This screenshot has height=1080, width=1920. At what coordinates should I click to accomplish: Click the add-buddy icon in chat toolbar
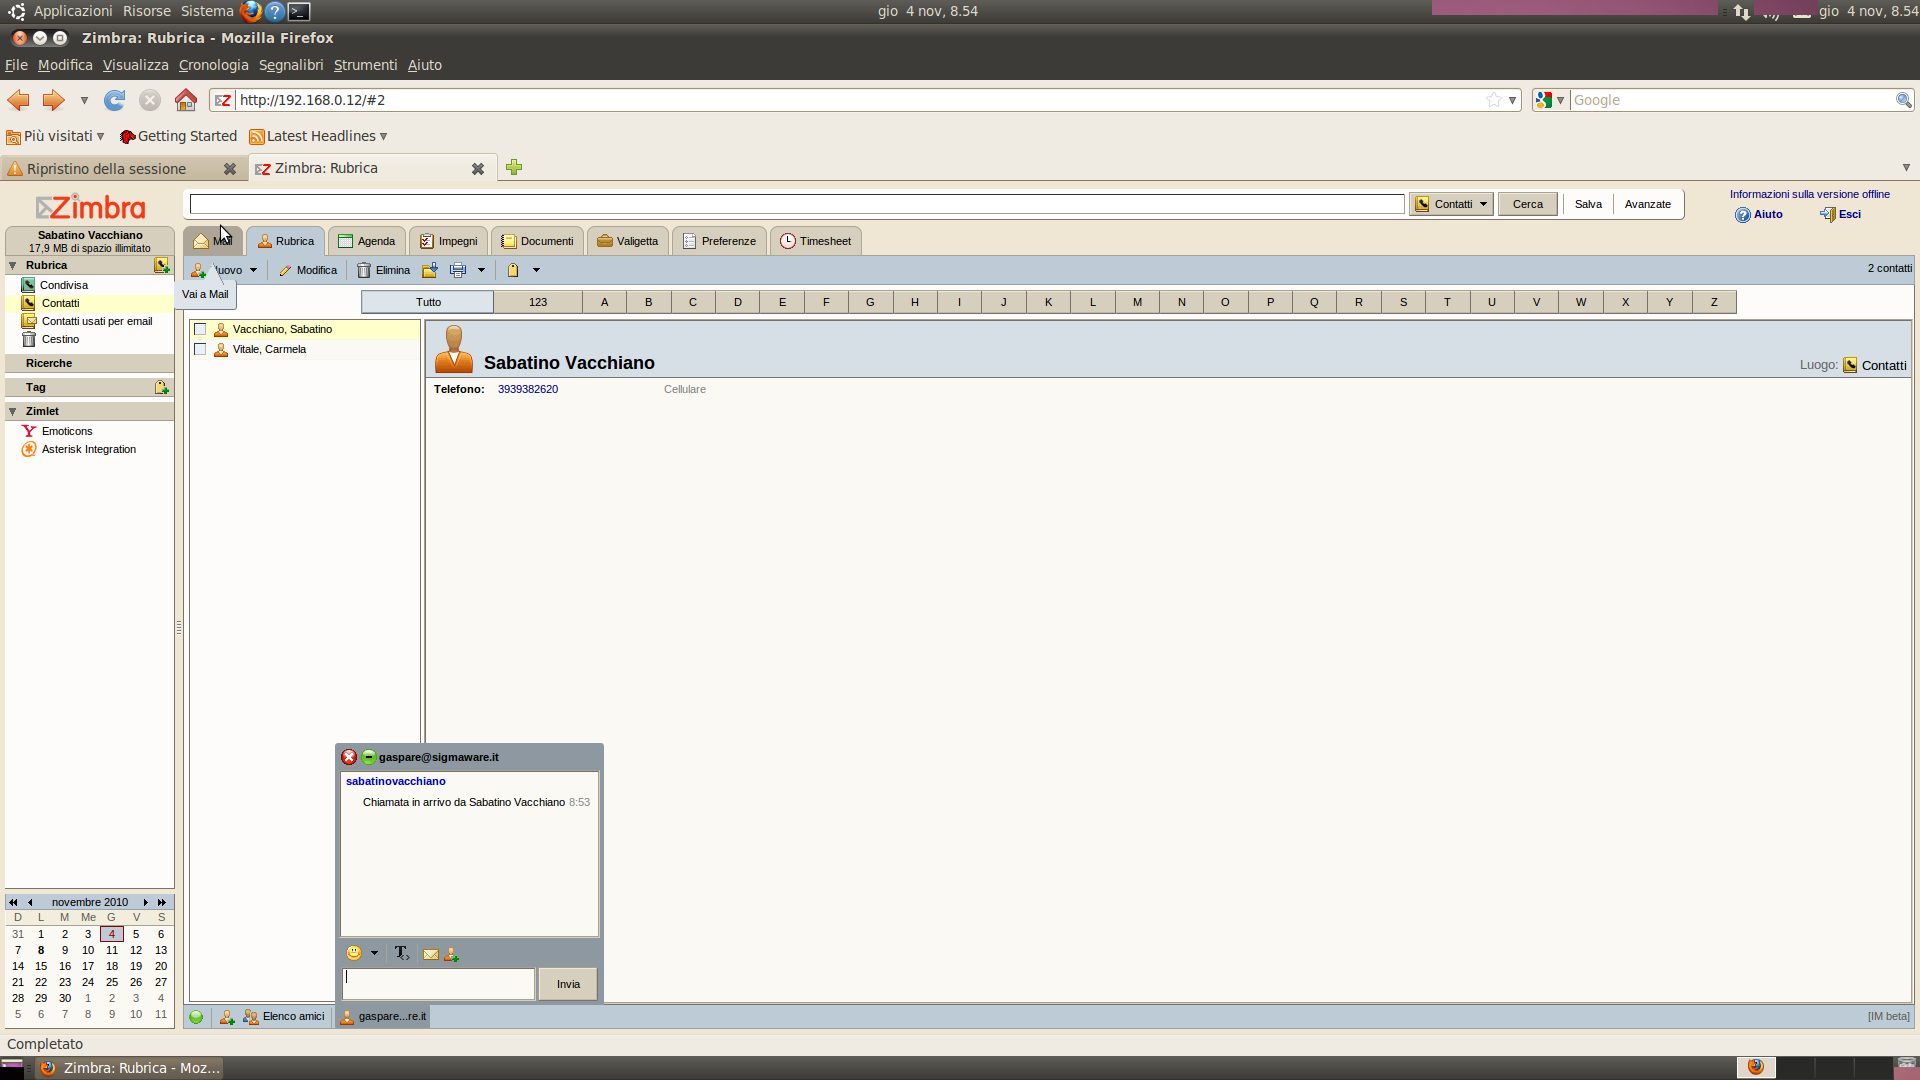[452, 954]
